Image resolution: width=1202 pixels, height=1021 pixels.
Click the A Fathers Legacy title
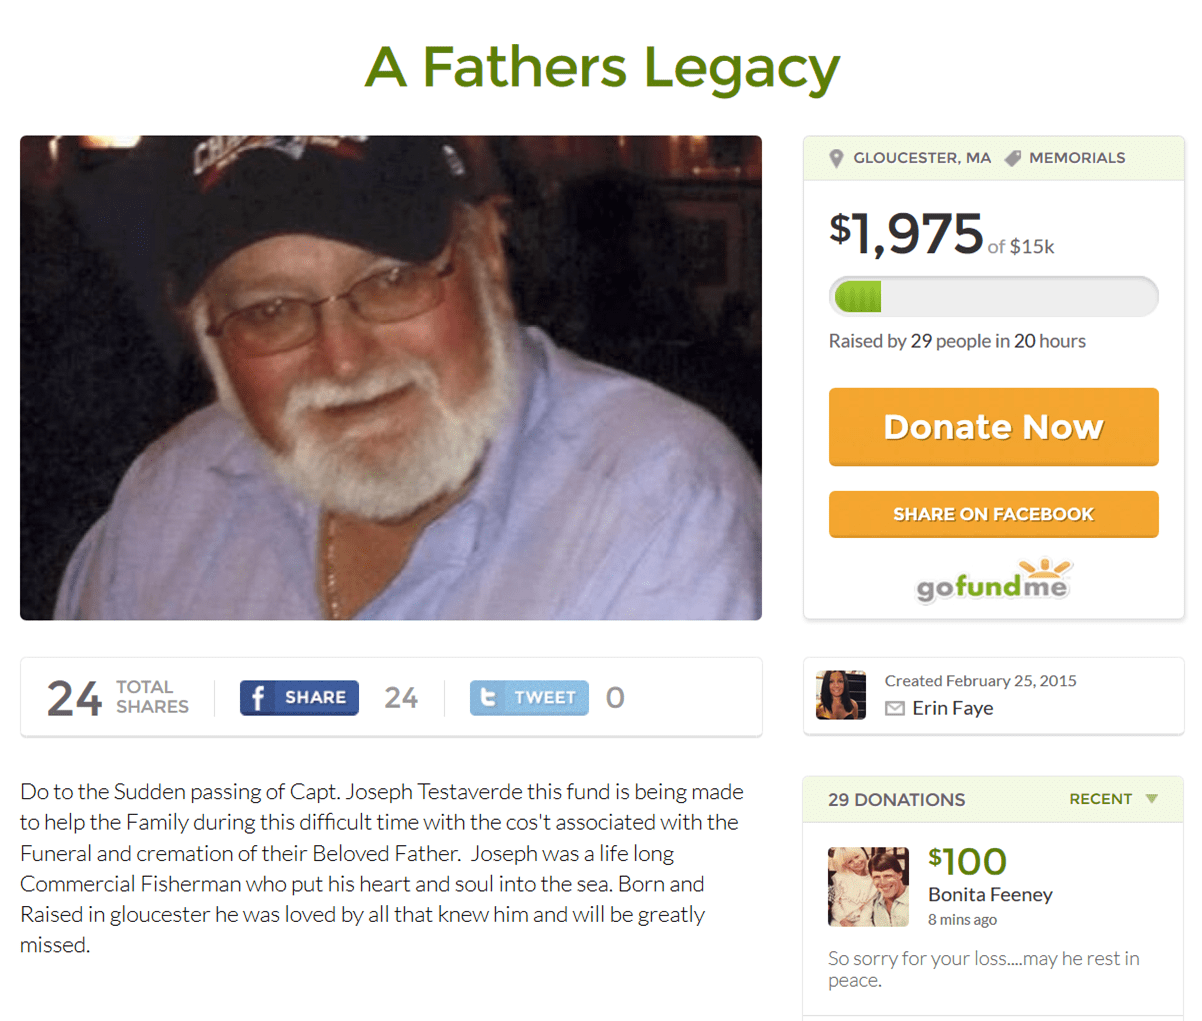[602, 67]
